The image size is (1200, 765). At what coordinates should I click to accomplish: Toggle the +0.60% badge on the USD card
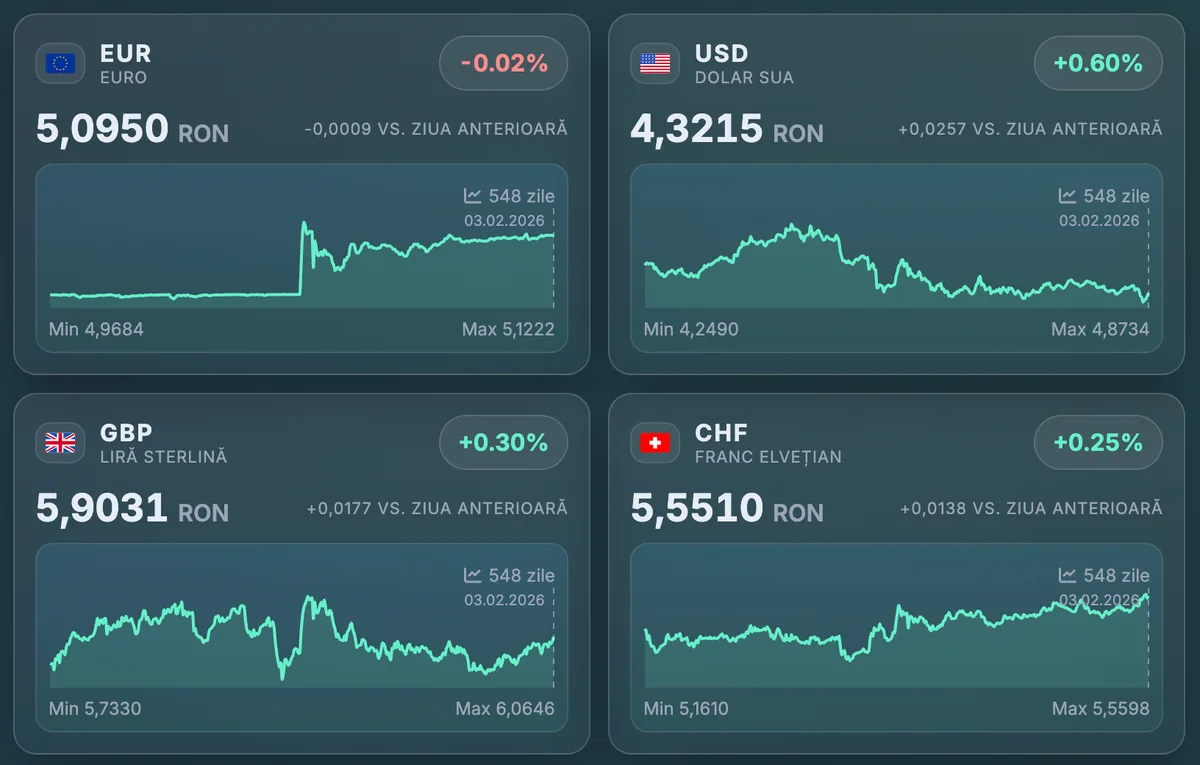[1098, 63]
